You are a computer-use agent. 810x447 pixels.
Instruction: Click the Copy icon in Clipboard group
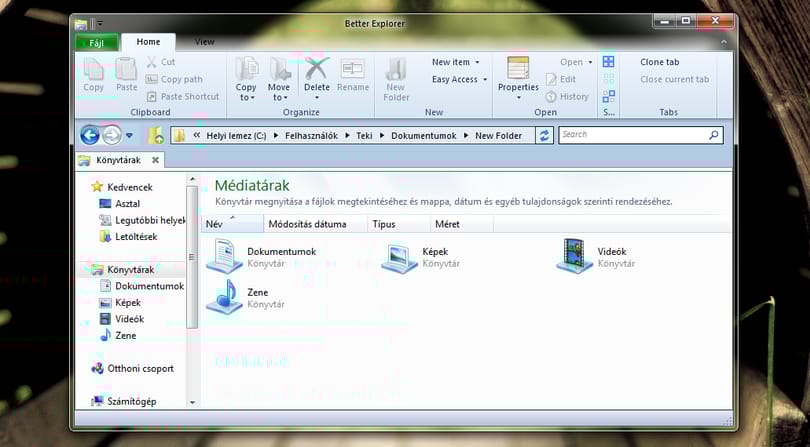pos(94,69)
